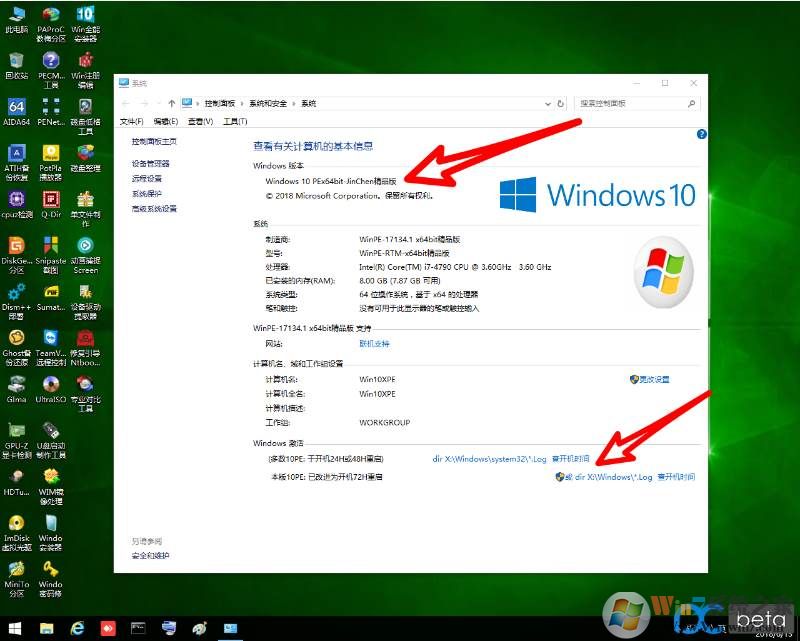
Task: Click the 更改设置 link
Action: click(654, 380)
